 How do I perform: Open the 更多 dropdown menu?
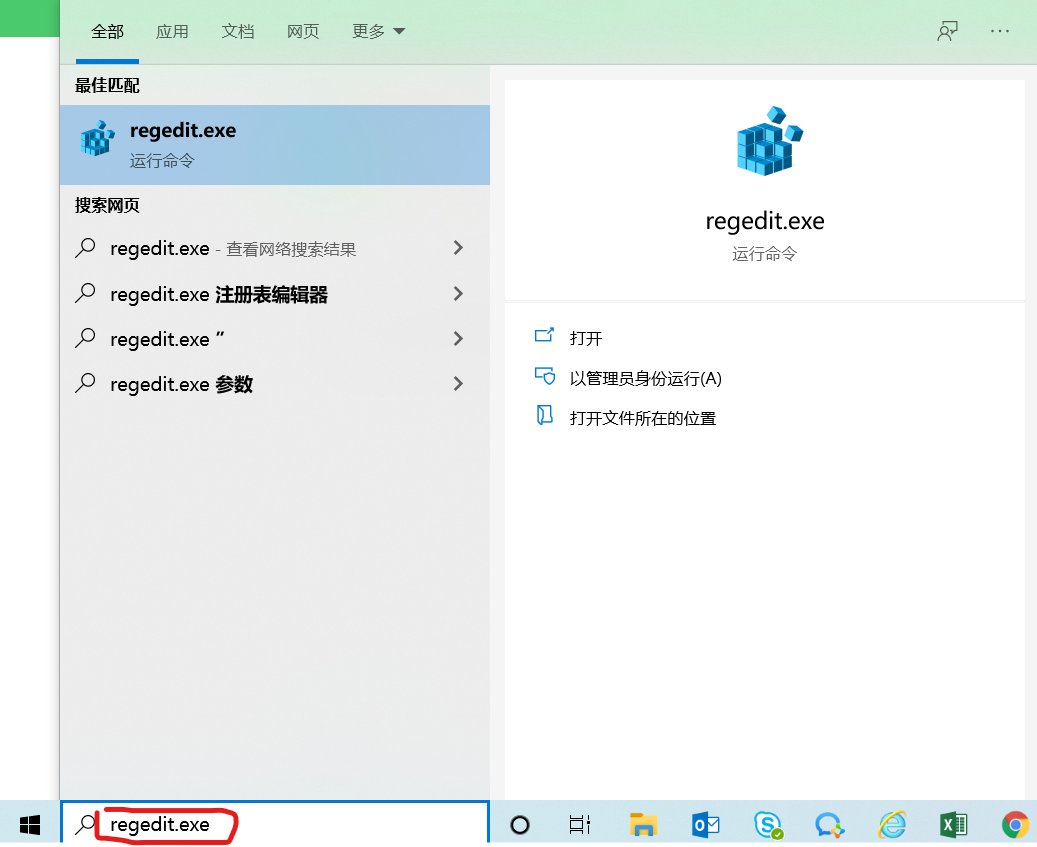tap(377, 31)
